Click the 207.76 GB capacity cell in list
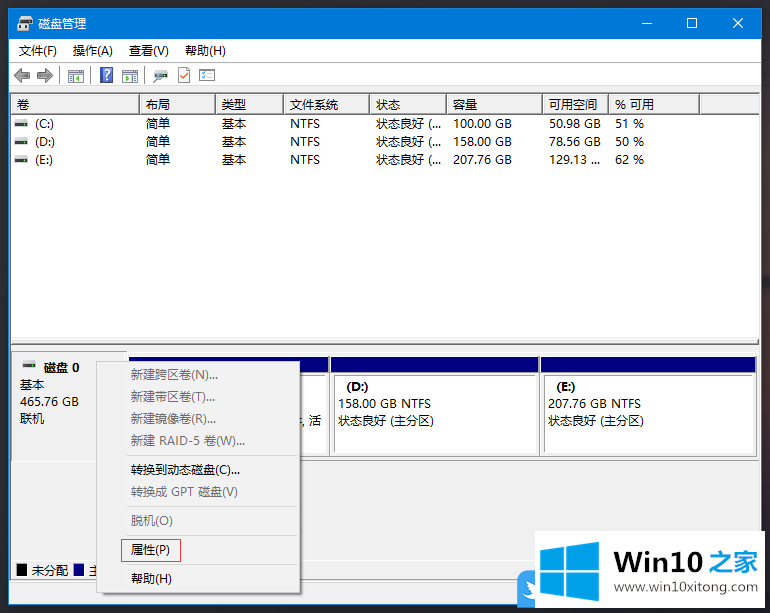 [x=482, y=160]
